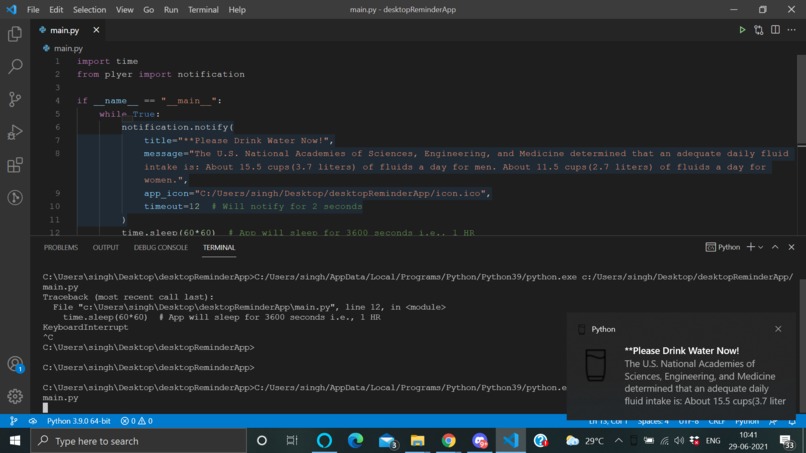
Task: Click 'KeyboardInterrupt' in the terminal output
Action: tap(85, 327)
